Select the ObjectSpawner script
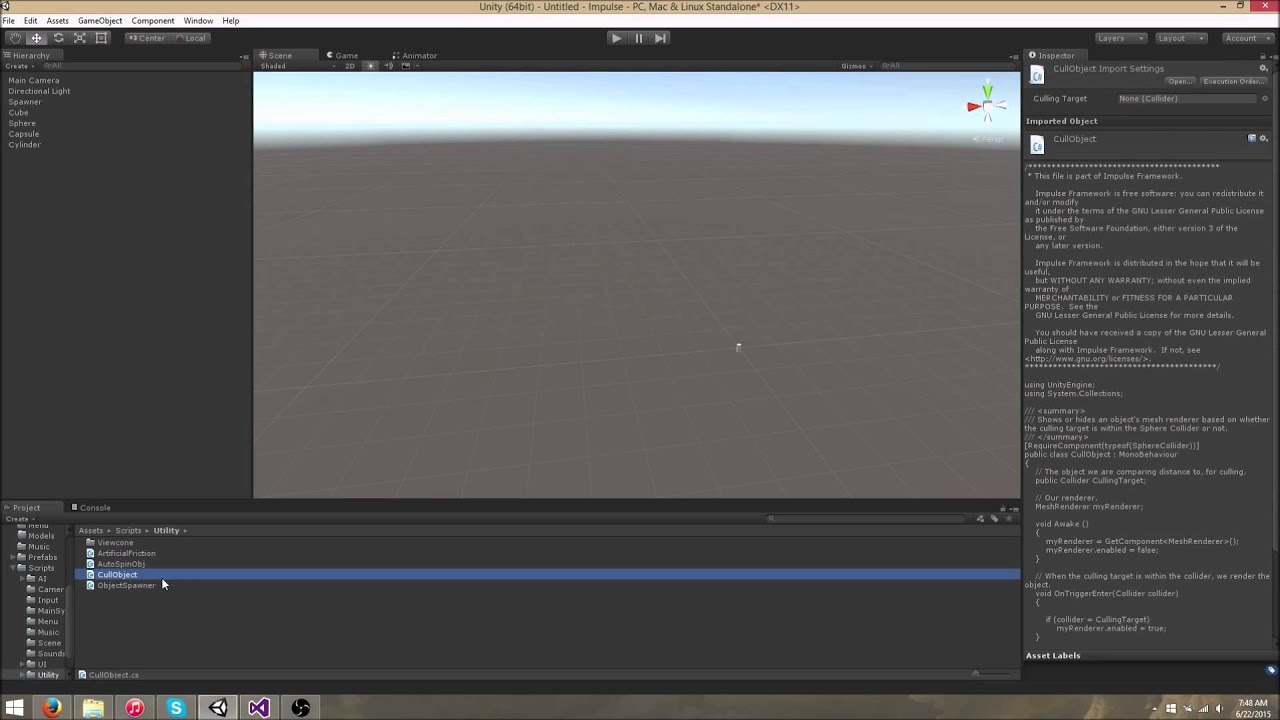 point(126,585)
